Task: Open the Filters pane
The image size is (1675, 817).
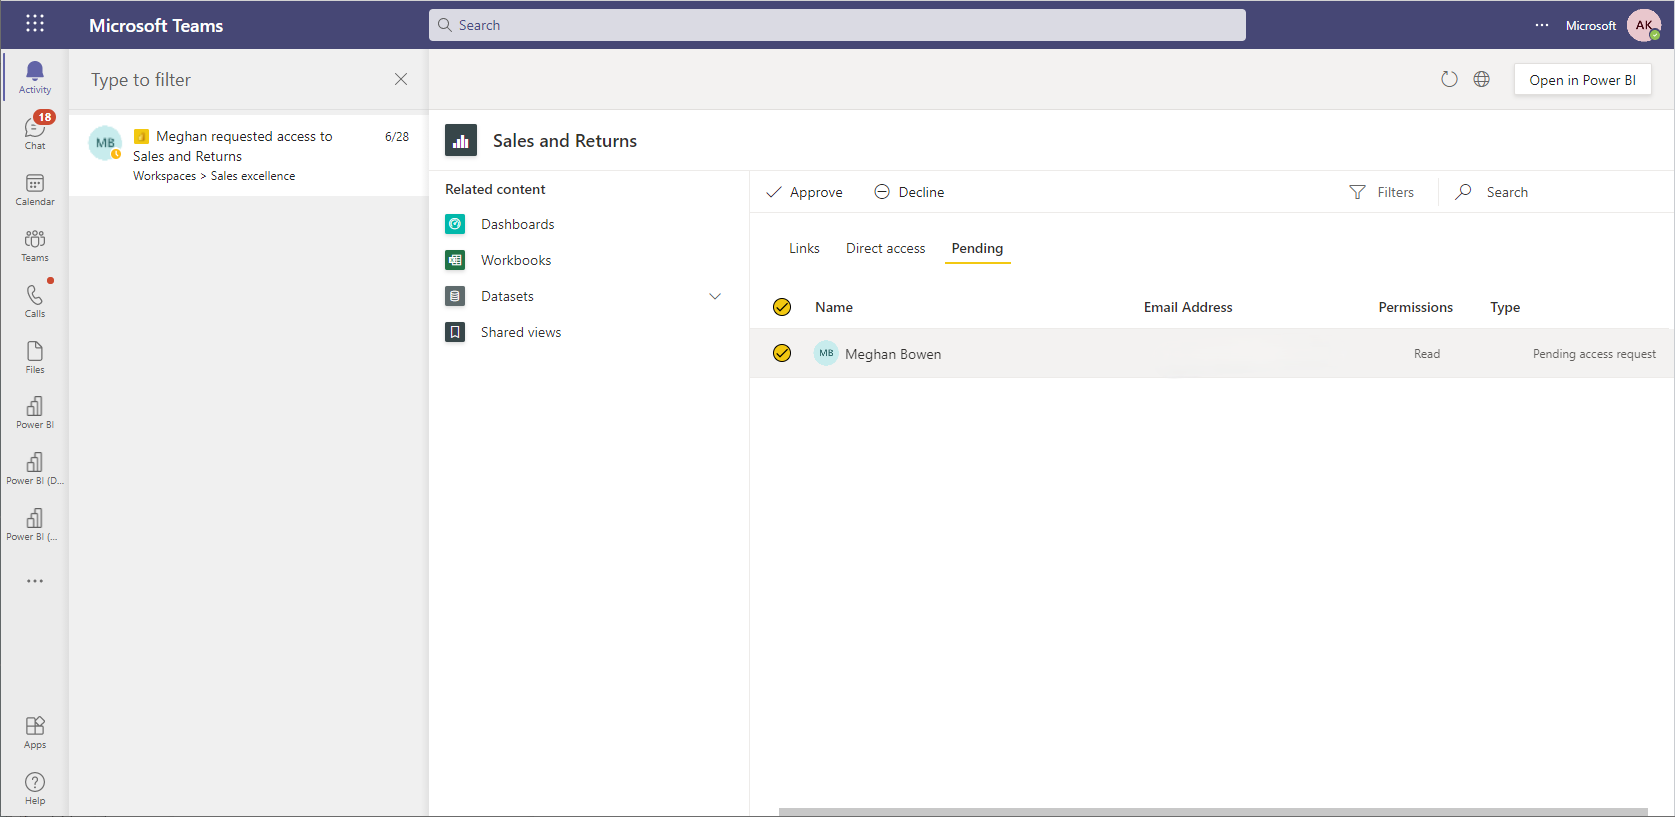Action: [1381, 192]
